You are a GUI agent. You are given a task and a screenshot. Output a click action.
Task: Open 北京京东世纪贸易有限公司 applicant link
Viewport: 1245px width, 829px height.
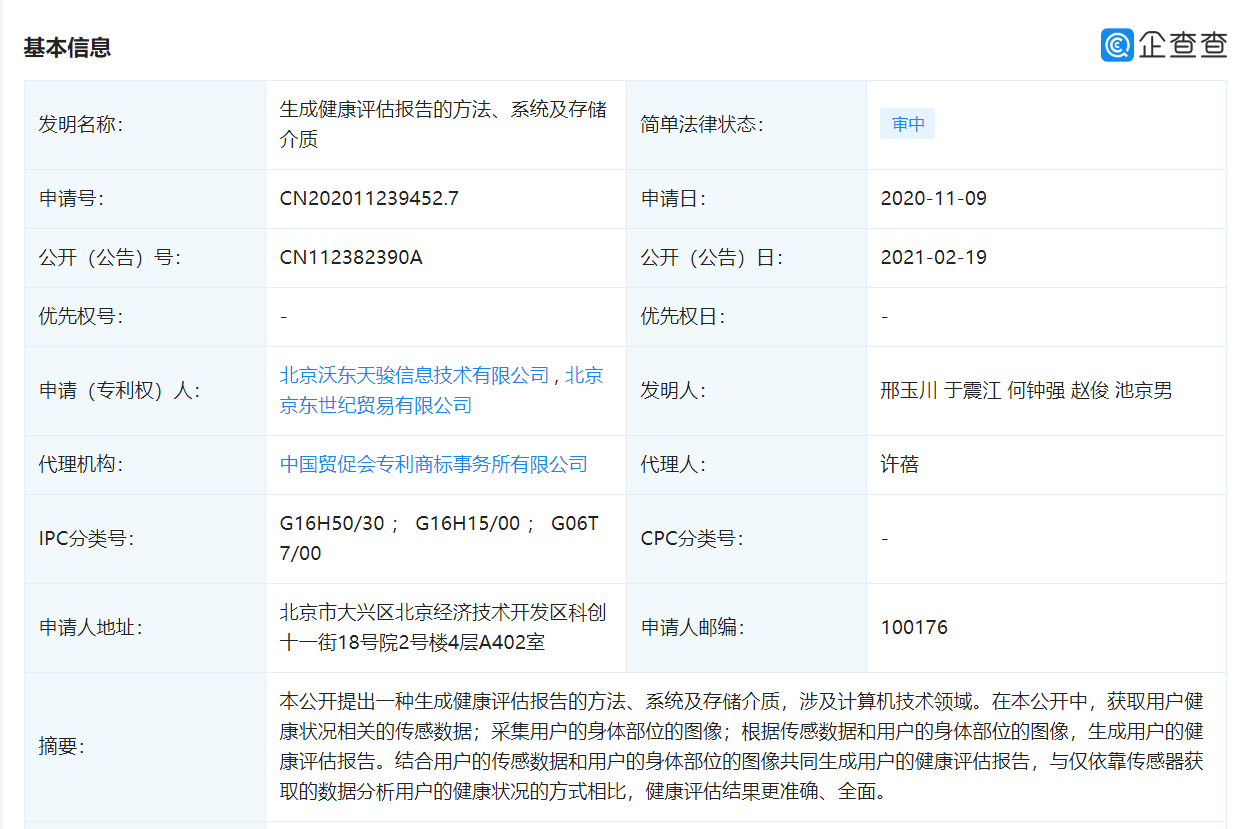click(441, 390)
